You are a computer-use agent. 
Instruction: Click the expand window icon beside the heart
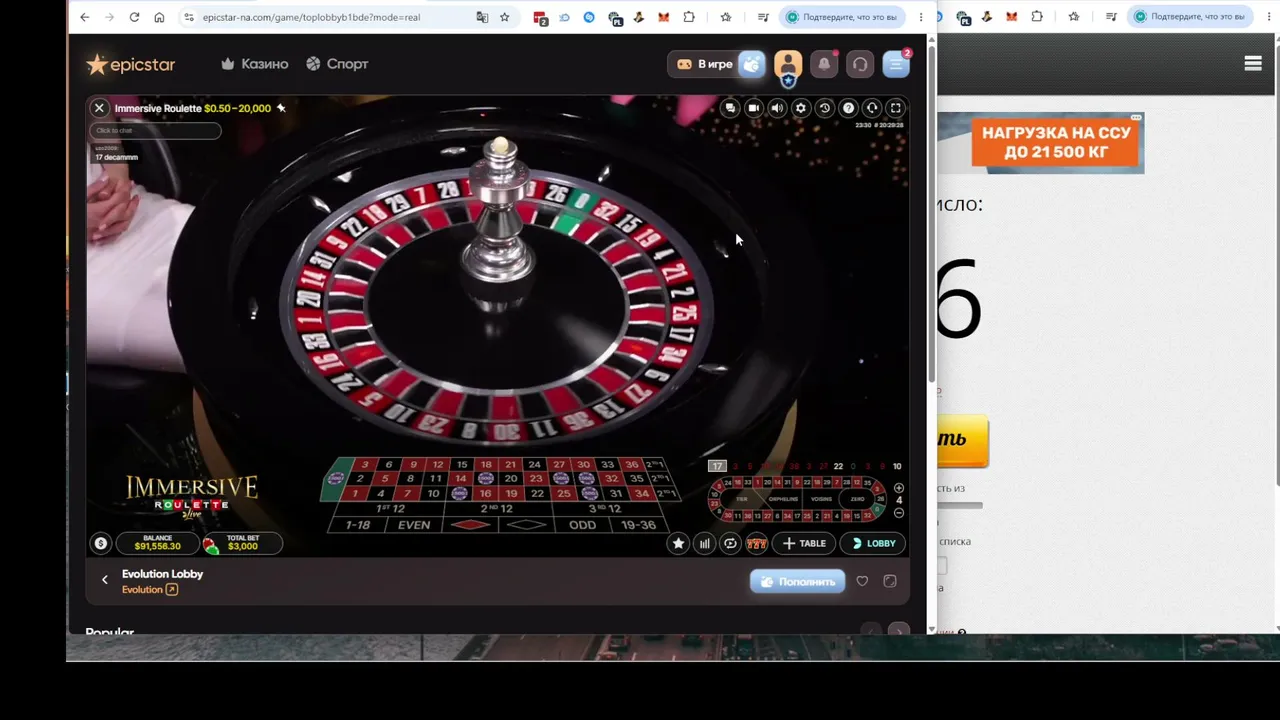[890, 581]
